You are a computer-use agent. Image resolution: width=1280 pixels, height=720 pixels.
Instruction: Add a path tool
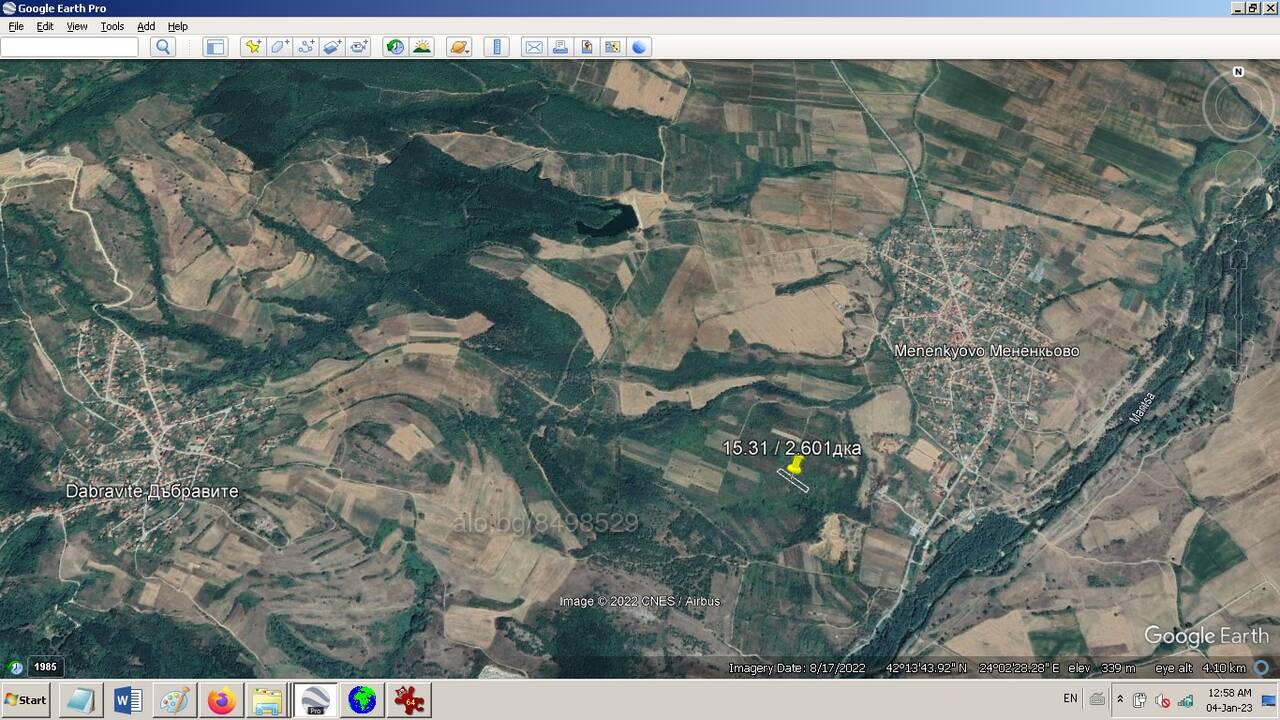coord(306,47)
